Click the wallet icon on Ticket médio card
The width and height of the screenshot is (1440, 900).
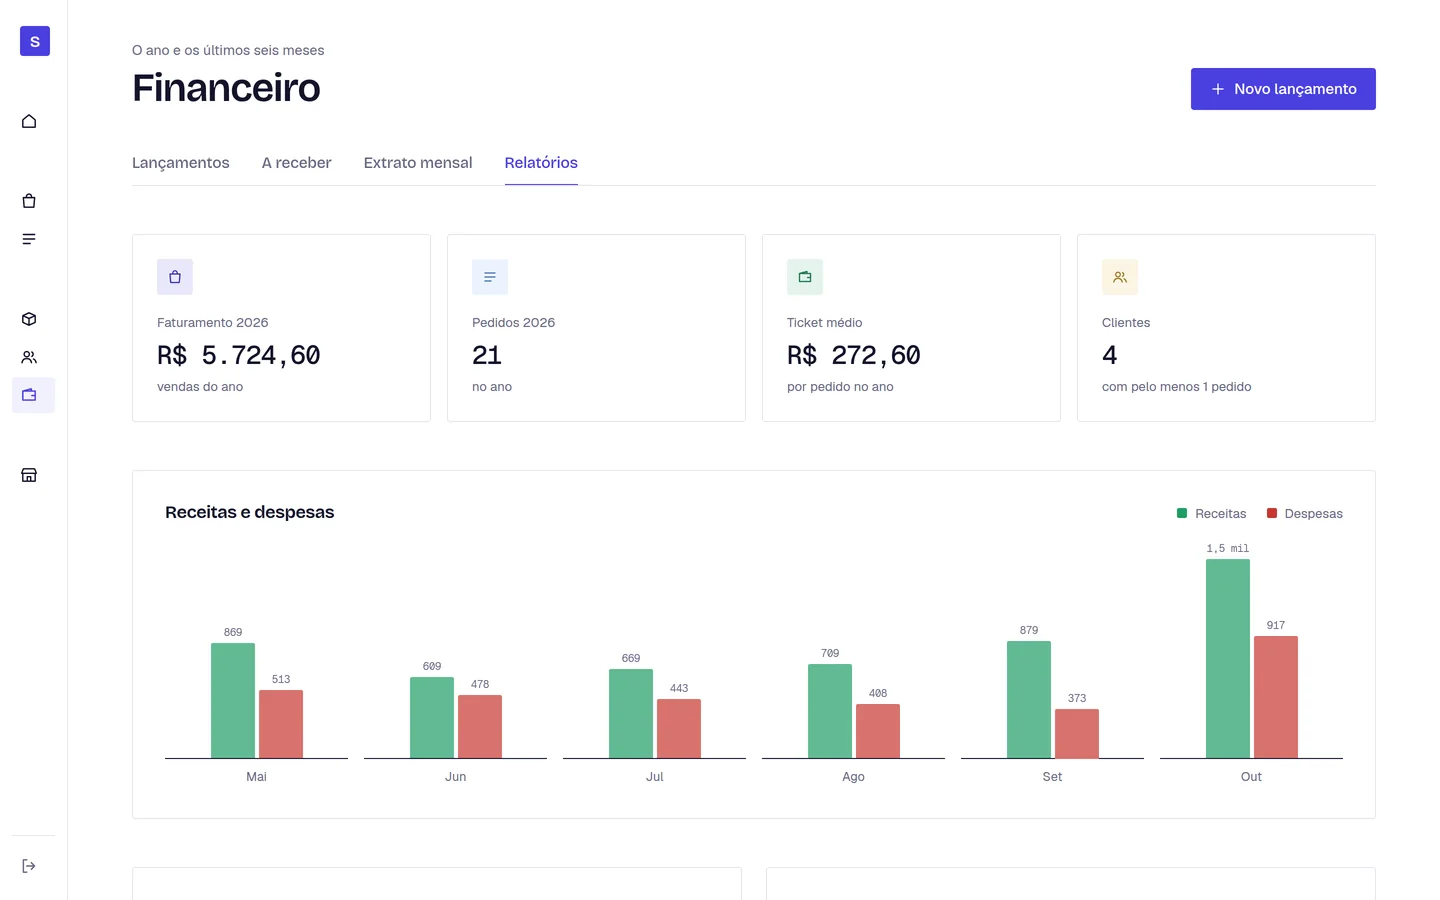[805, 277]
